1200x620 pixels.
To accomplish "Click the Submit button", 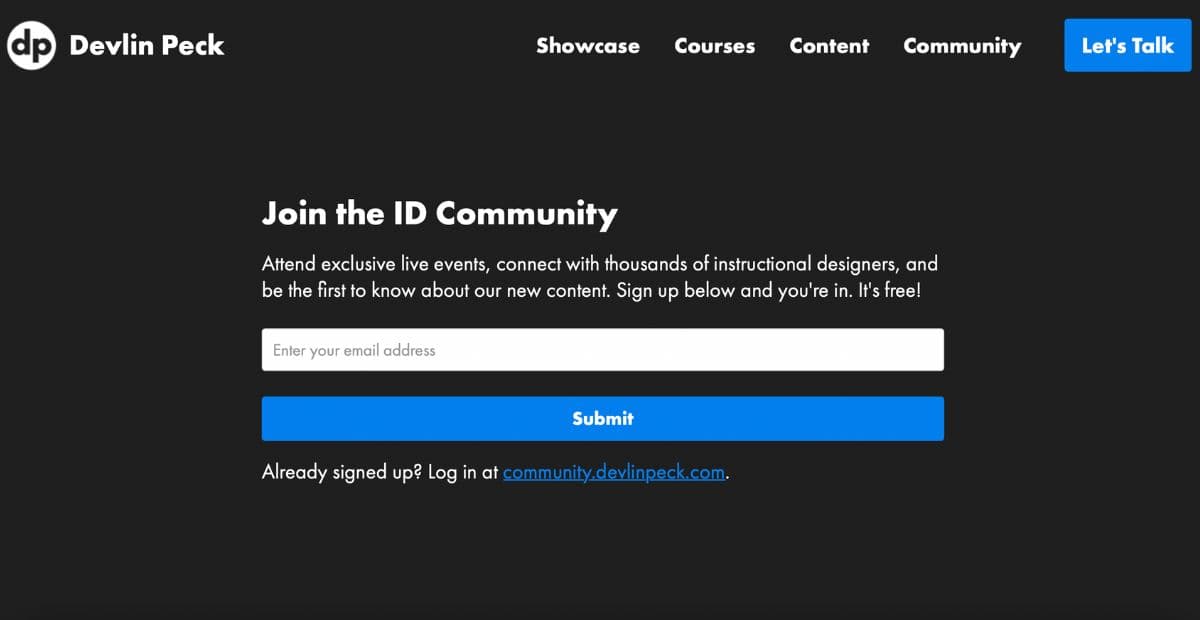I will tap(603, 419).
